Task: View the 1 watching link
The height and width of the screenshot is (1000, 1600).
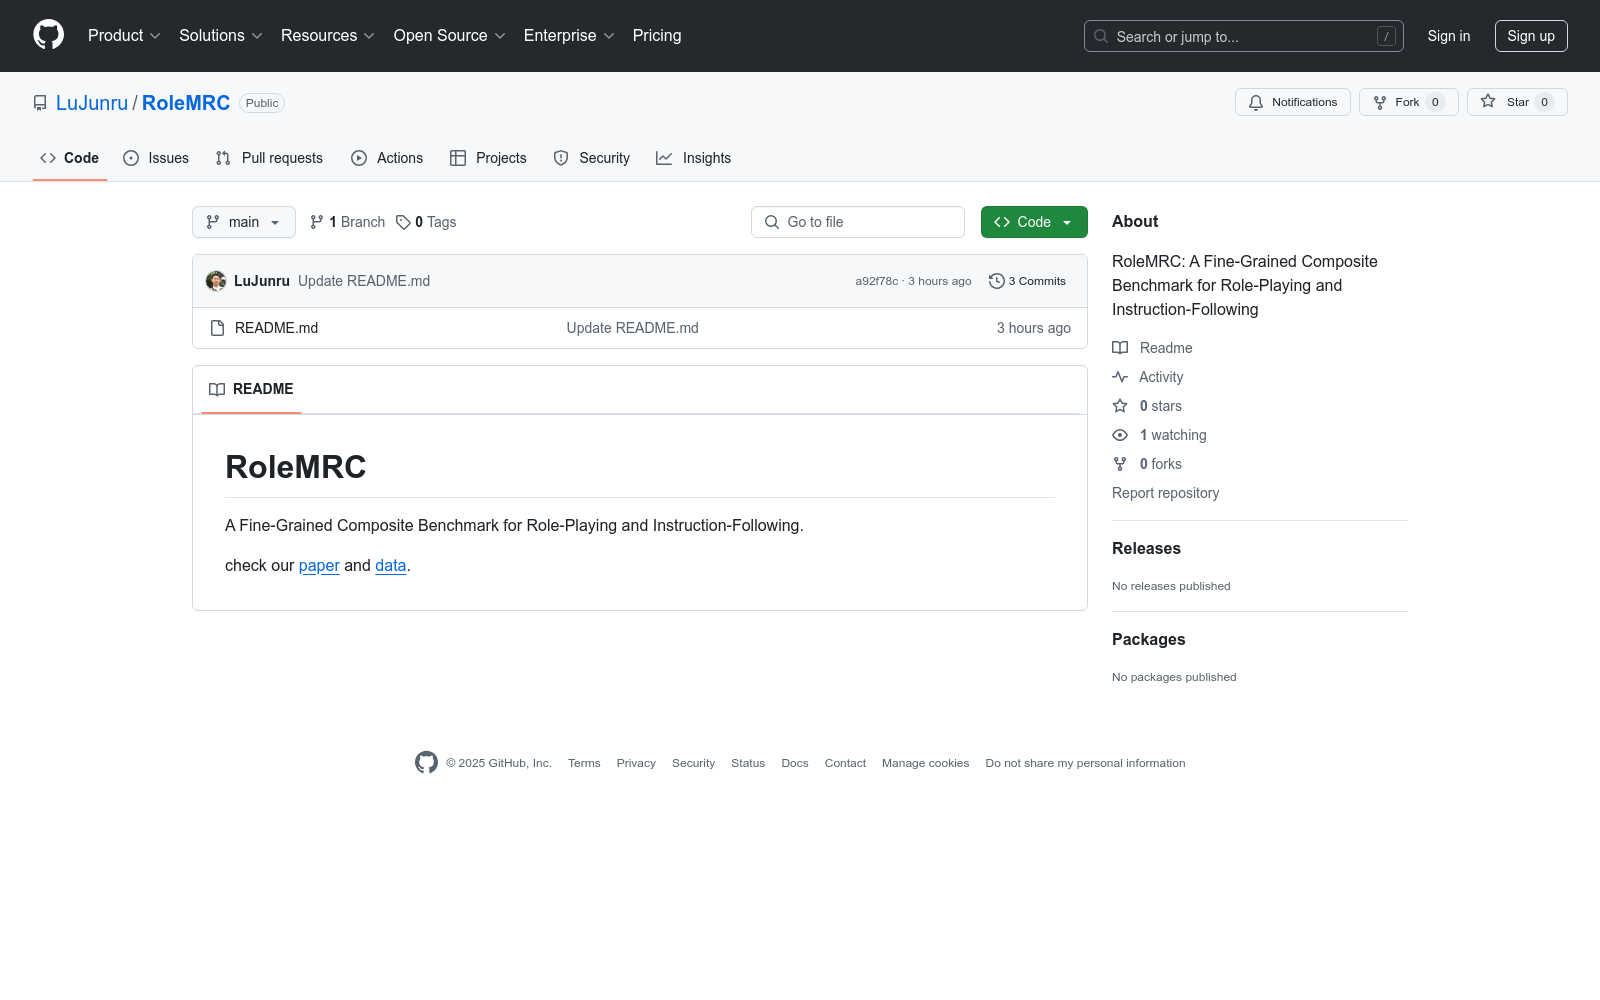Action: coord(1160,435)
